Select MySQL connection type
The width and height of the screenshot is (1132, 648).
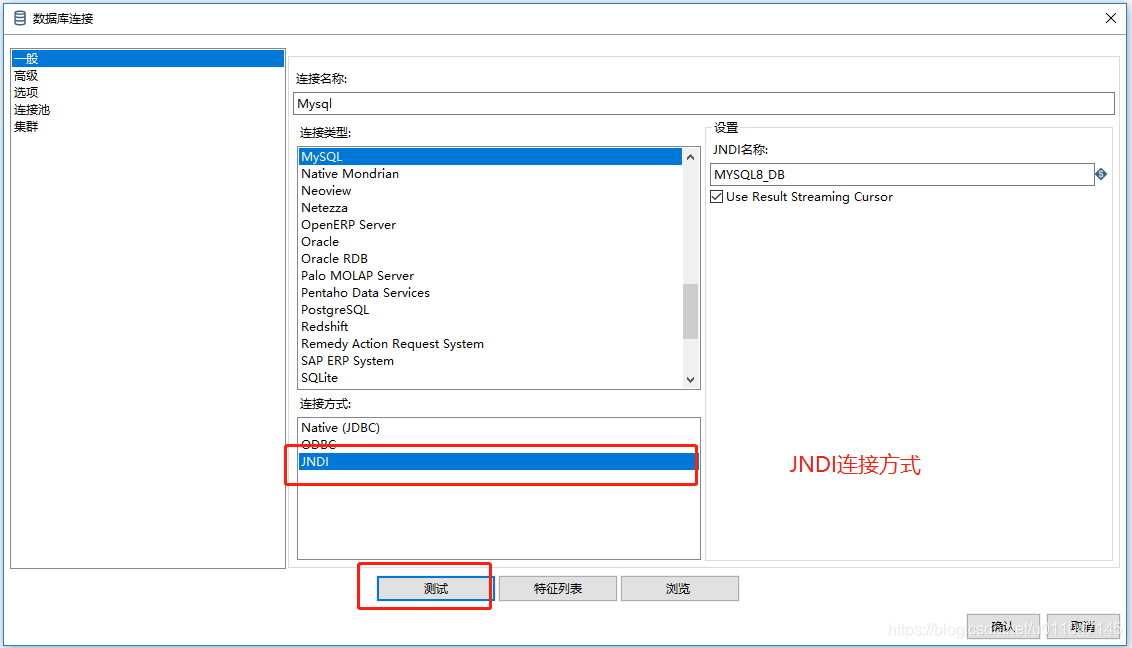click(490, 157)
